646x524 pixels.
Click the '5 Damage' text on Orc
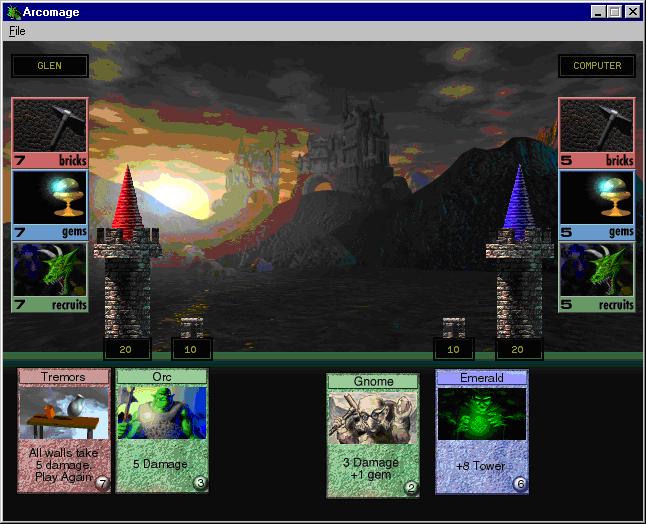tap(160, 464)
